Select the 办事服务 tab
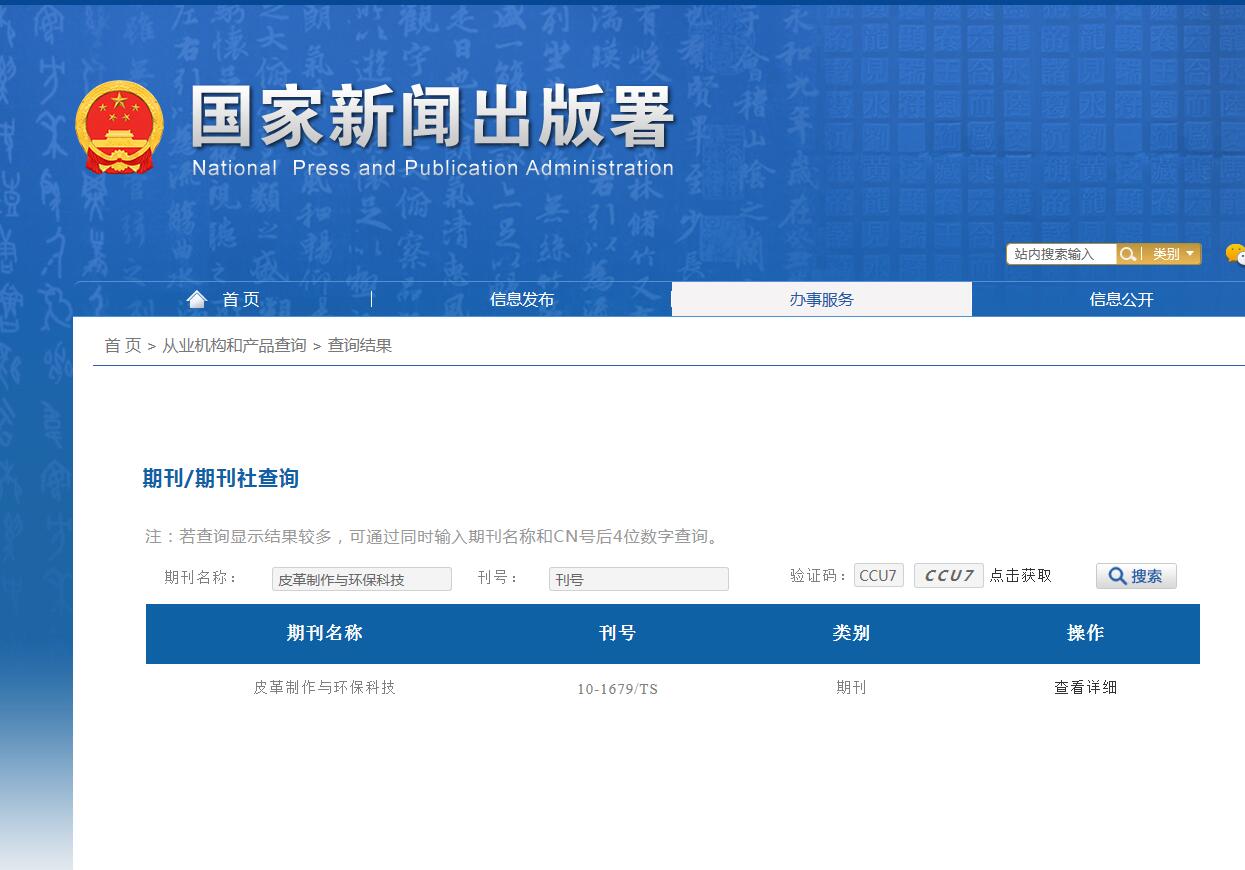Image resolution: width=1245 pixels, height=870 pixels. (x=821, y=298)
